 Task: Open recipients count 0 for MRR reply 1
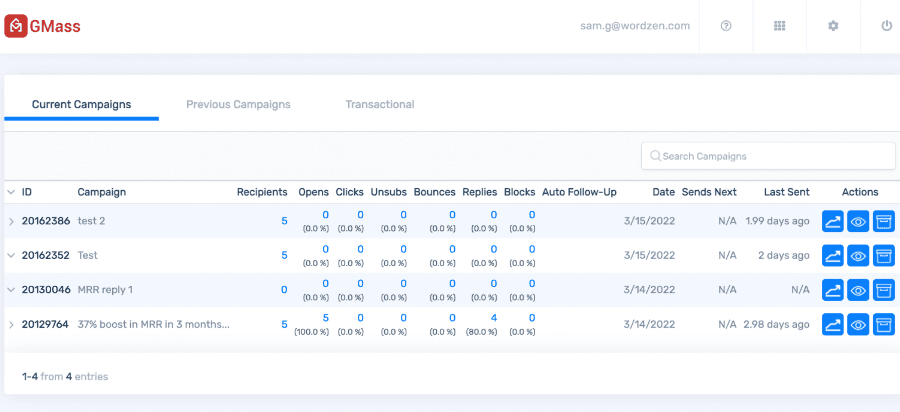pos(284,290)
